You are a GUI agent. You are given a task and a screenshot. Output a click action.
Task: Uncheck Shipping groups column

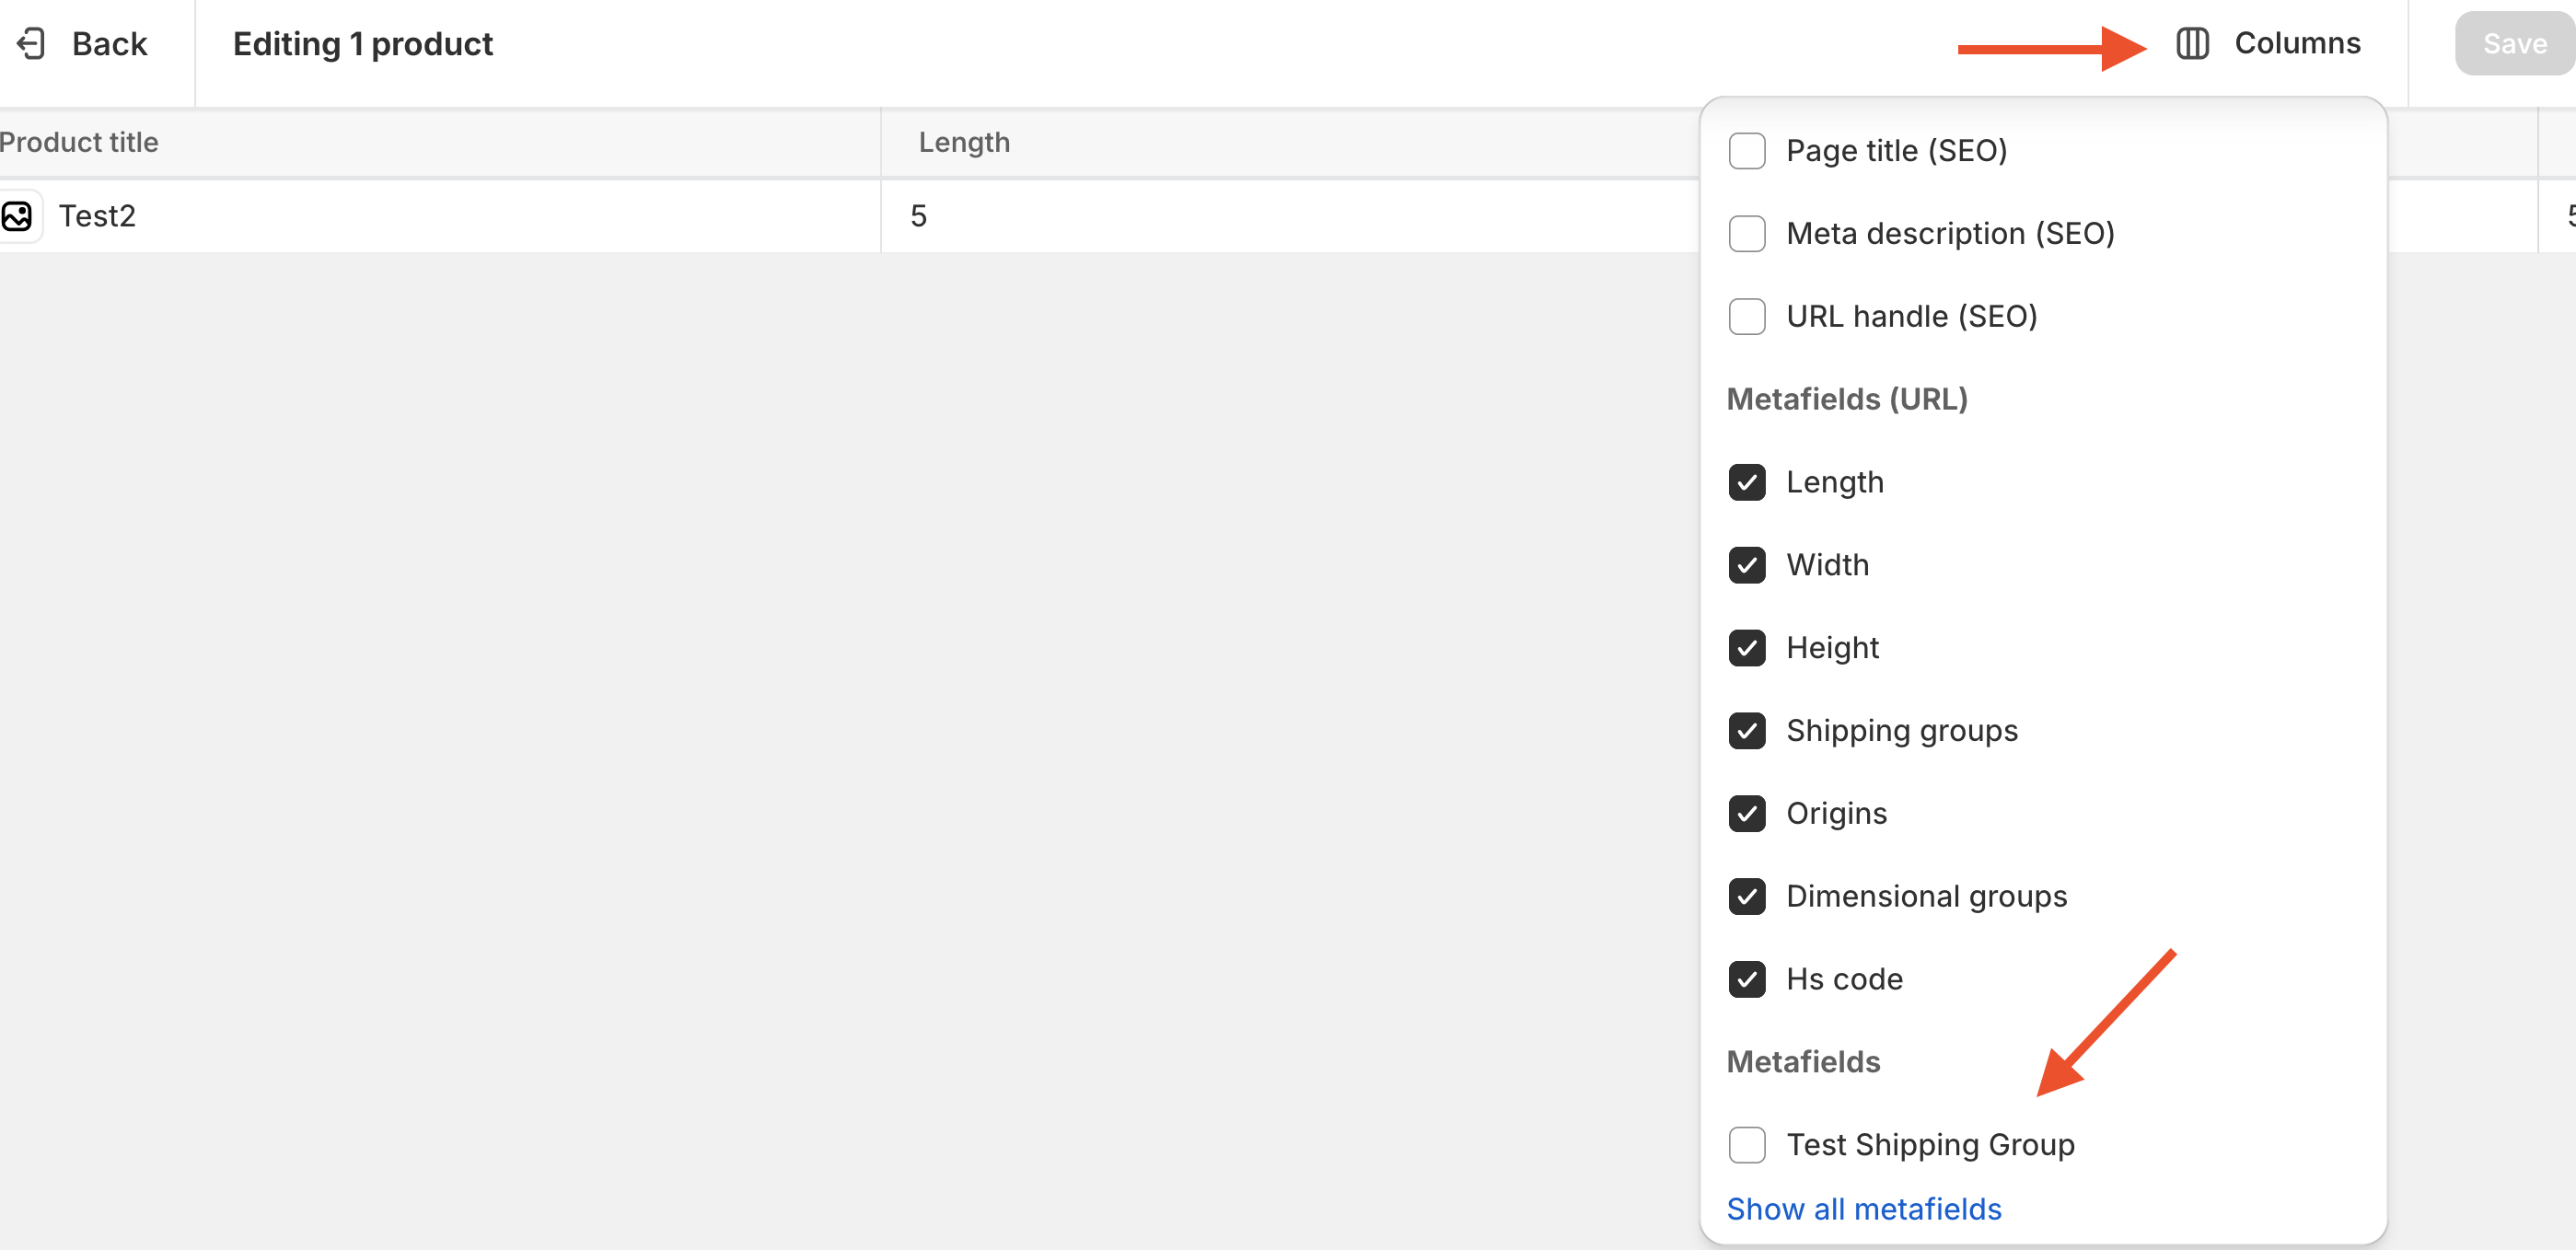coord(1746,731)
